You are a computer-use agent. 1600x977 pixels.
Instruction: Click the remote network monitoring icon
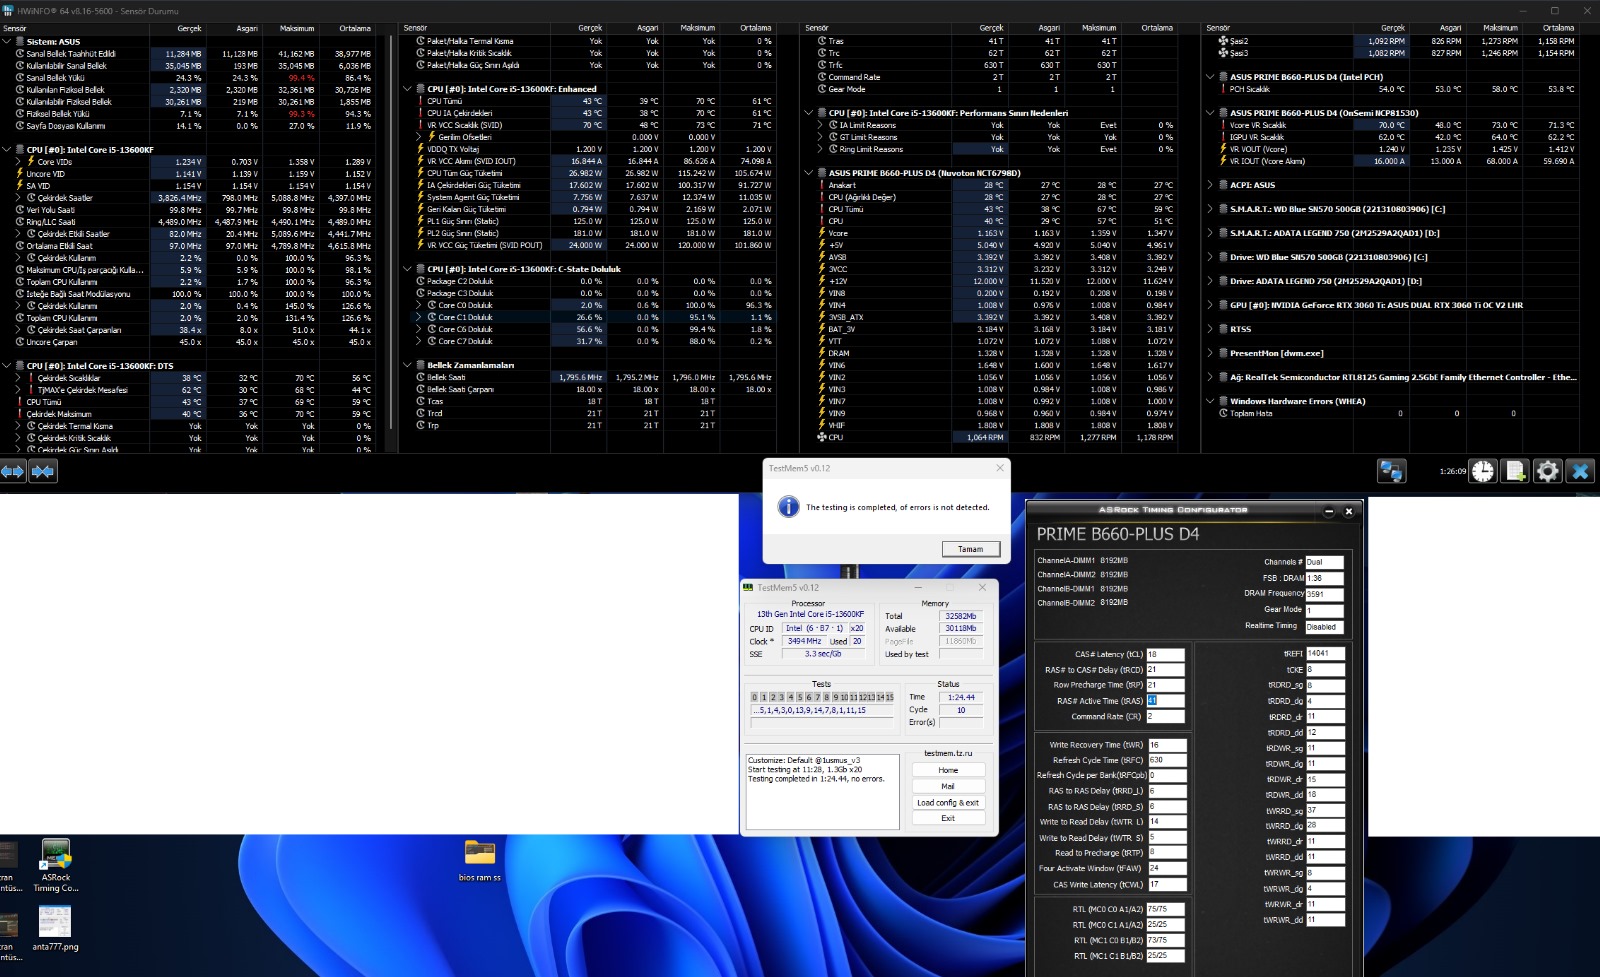1391,471
